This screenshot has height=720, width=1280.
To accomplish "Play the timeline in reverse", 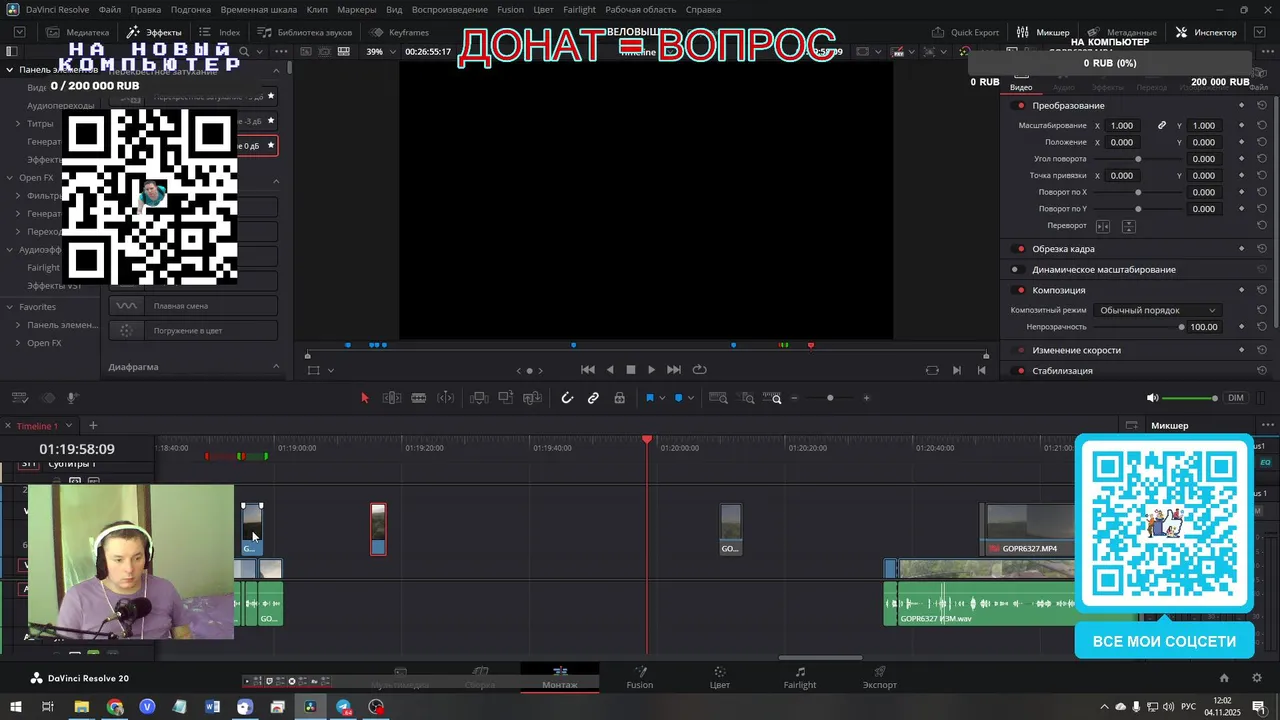I will pyautogui.click(x=610, y=370).
